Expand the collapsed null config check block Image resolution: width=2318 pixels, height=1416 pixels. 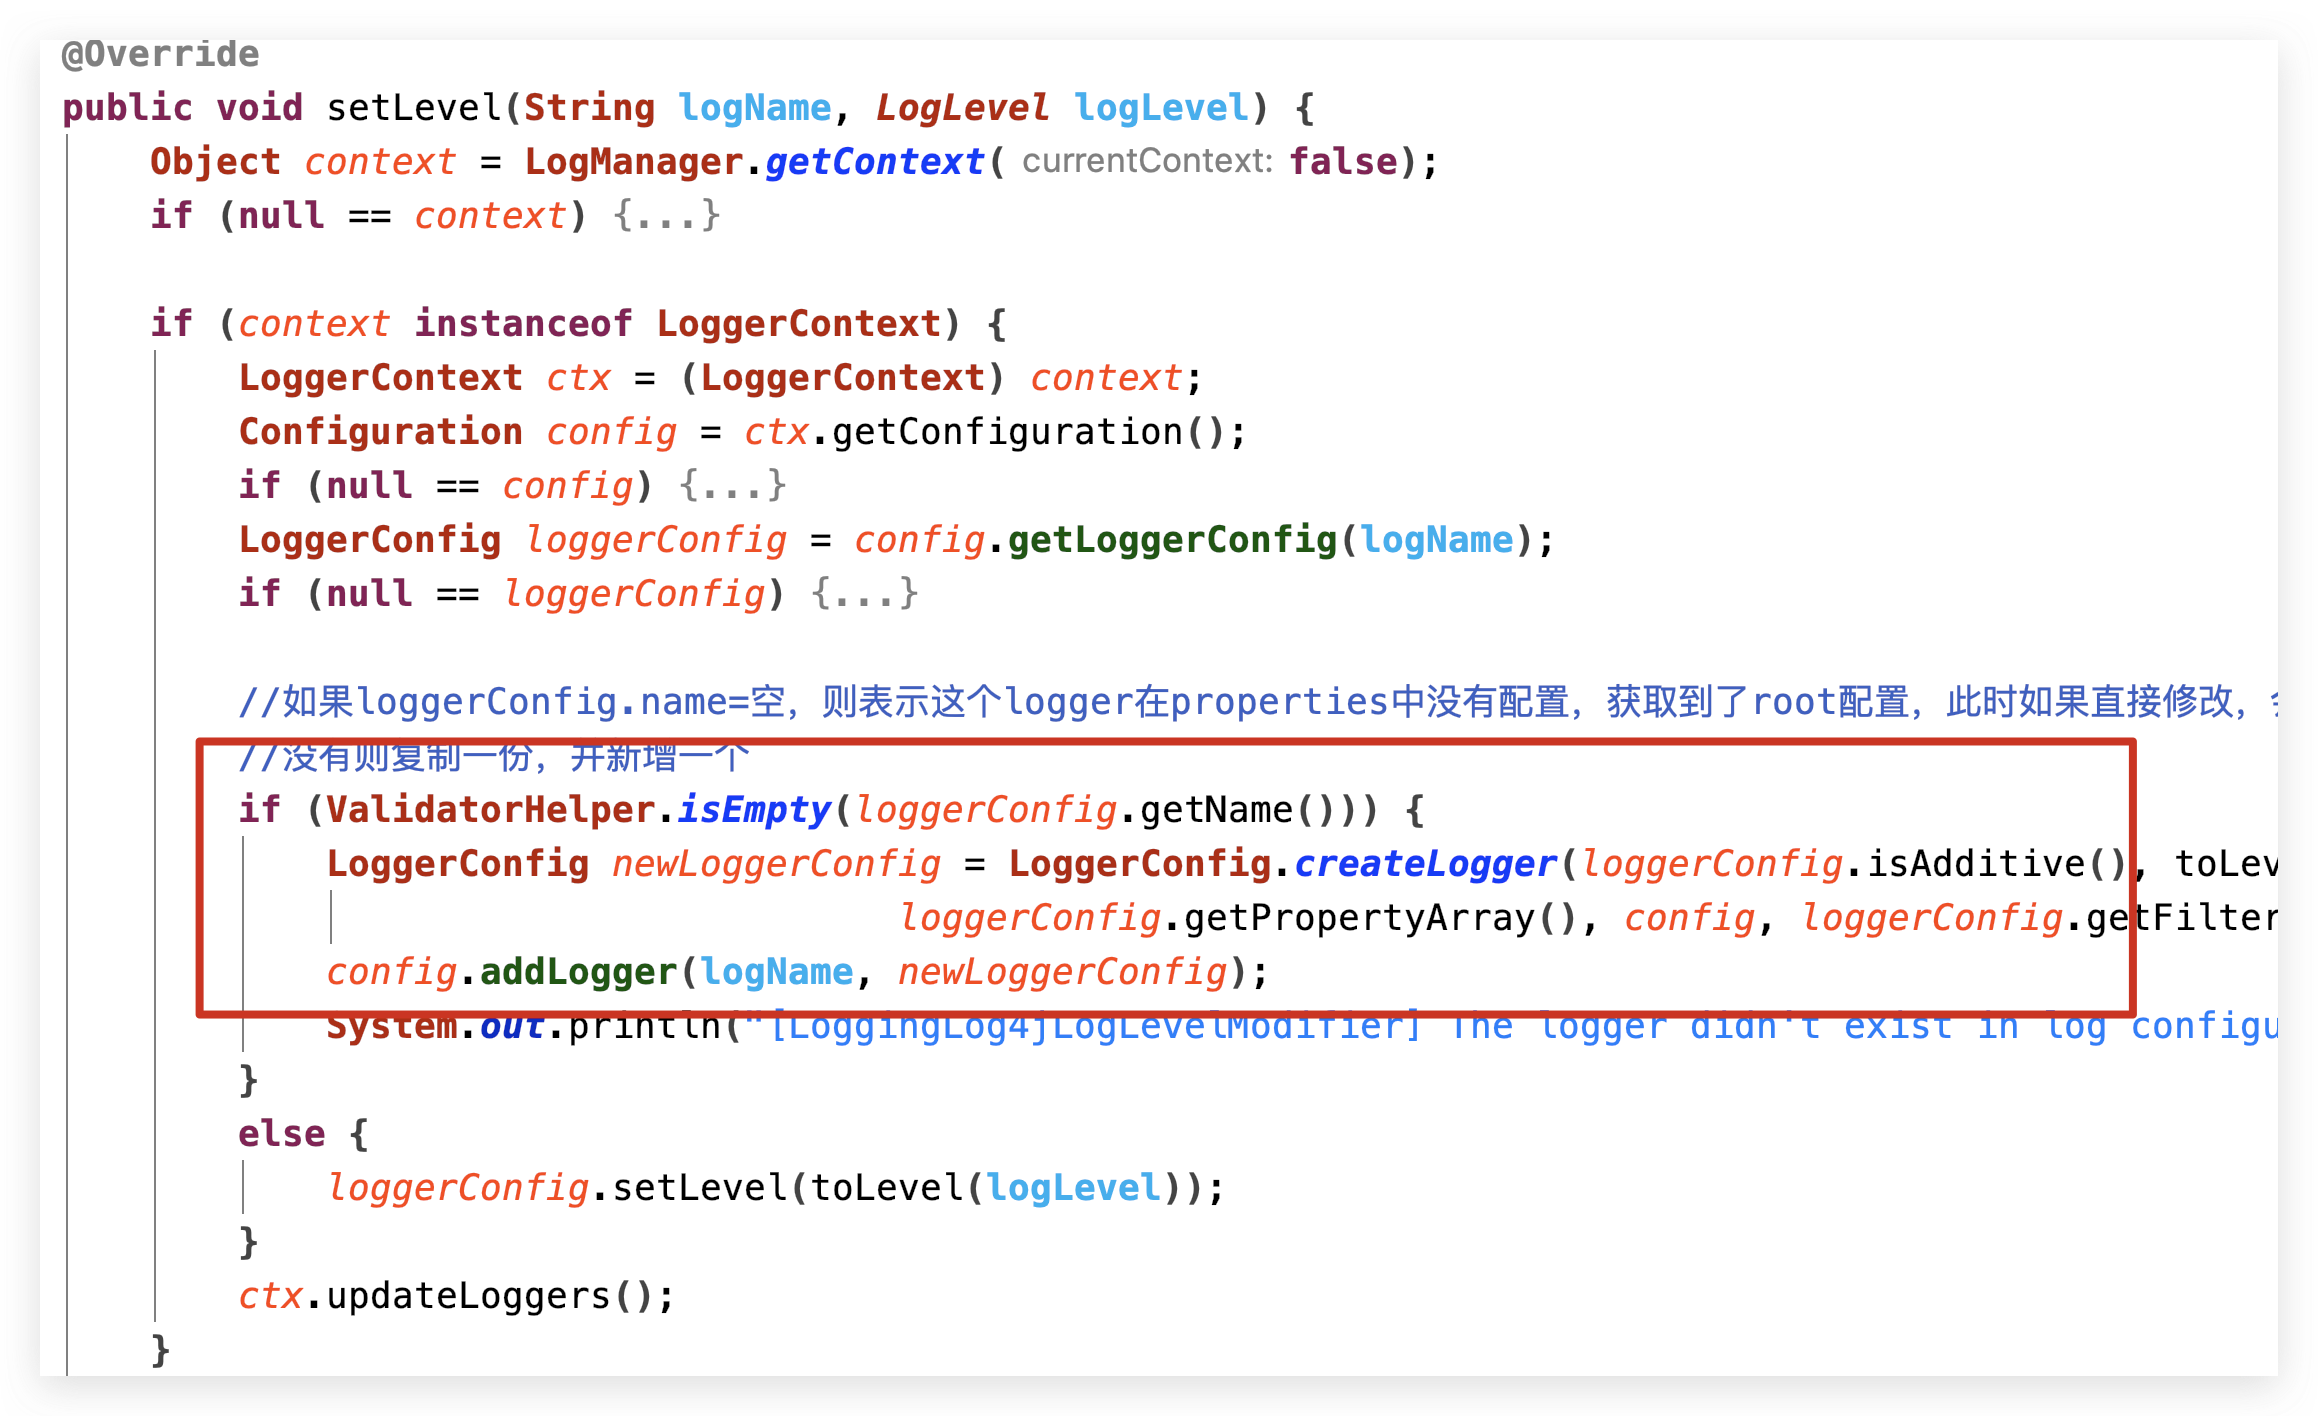tap(732, 485)
